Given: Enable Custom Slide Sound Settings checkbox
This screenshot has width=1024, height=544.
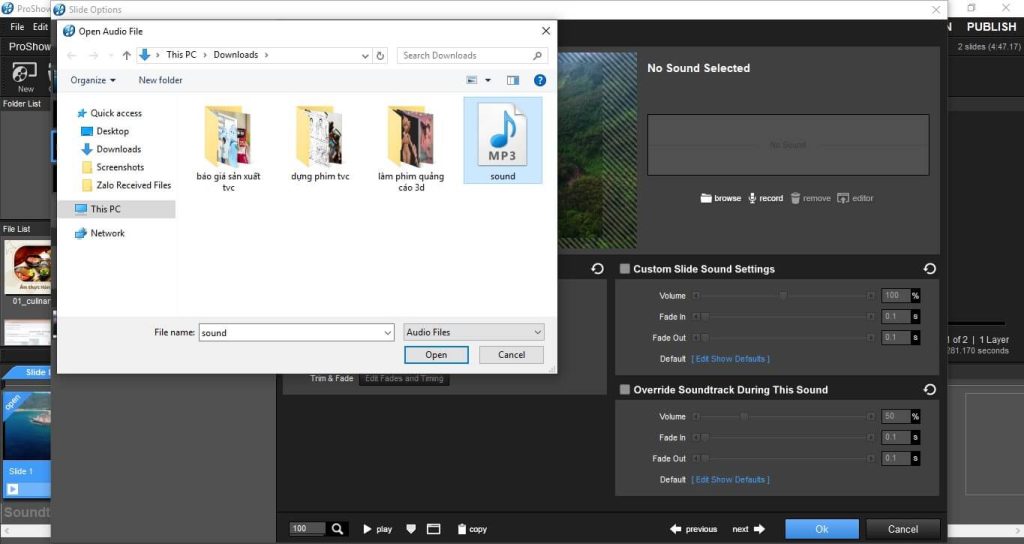Looking at the screenshot, I should (x=625, y=269).
